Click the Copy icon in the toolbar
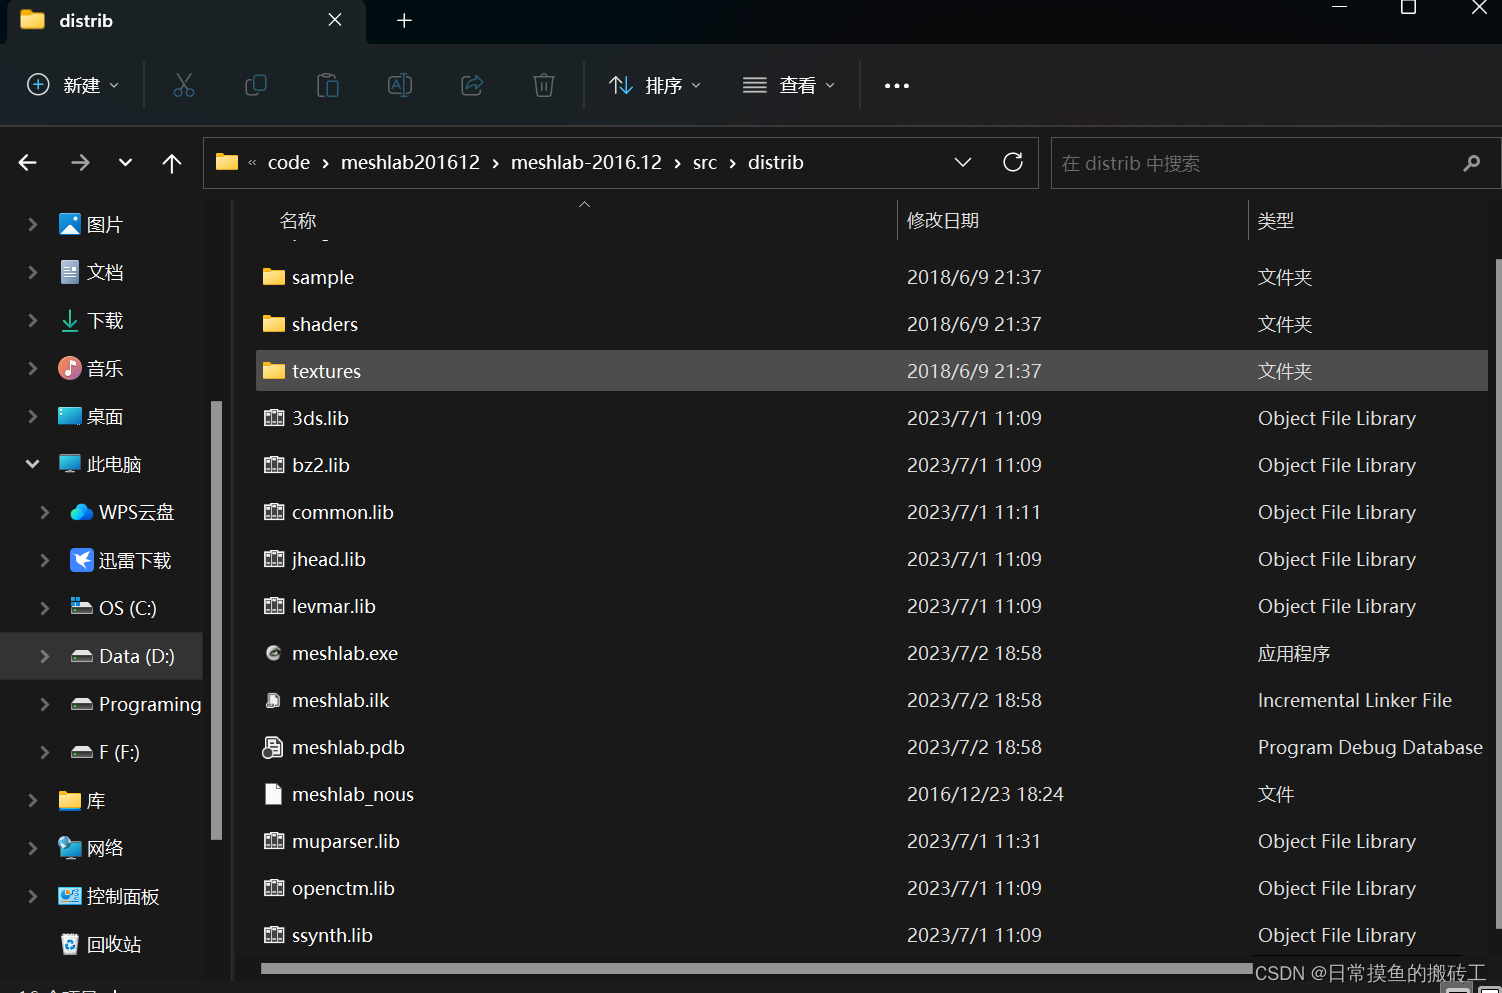Image resolution: width=1502 pixels, height=993 pixels. point(256,85)
